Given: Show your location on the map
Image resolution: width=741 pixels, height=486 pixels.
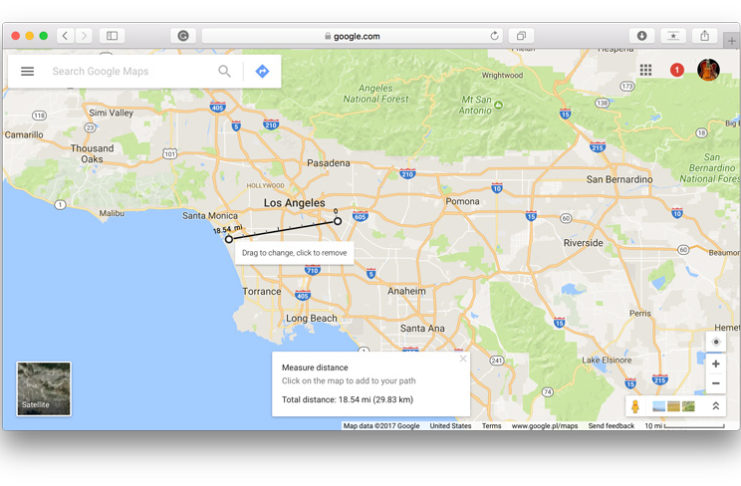Looking at the screenshot, I should click(715, 342).
